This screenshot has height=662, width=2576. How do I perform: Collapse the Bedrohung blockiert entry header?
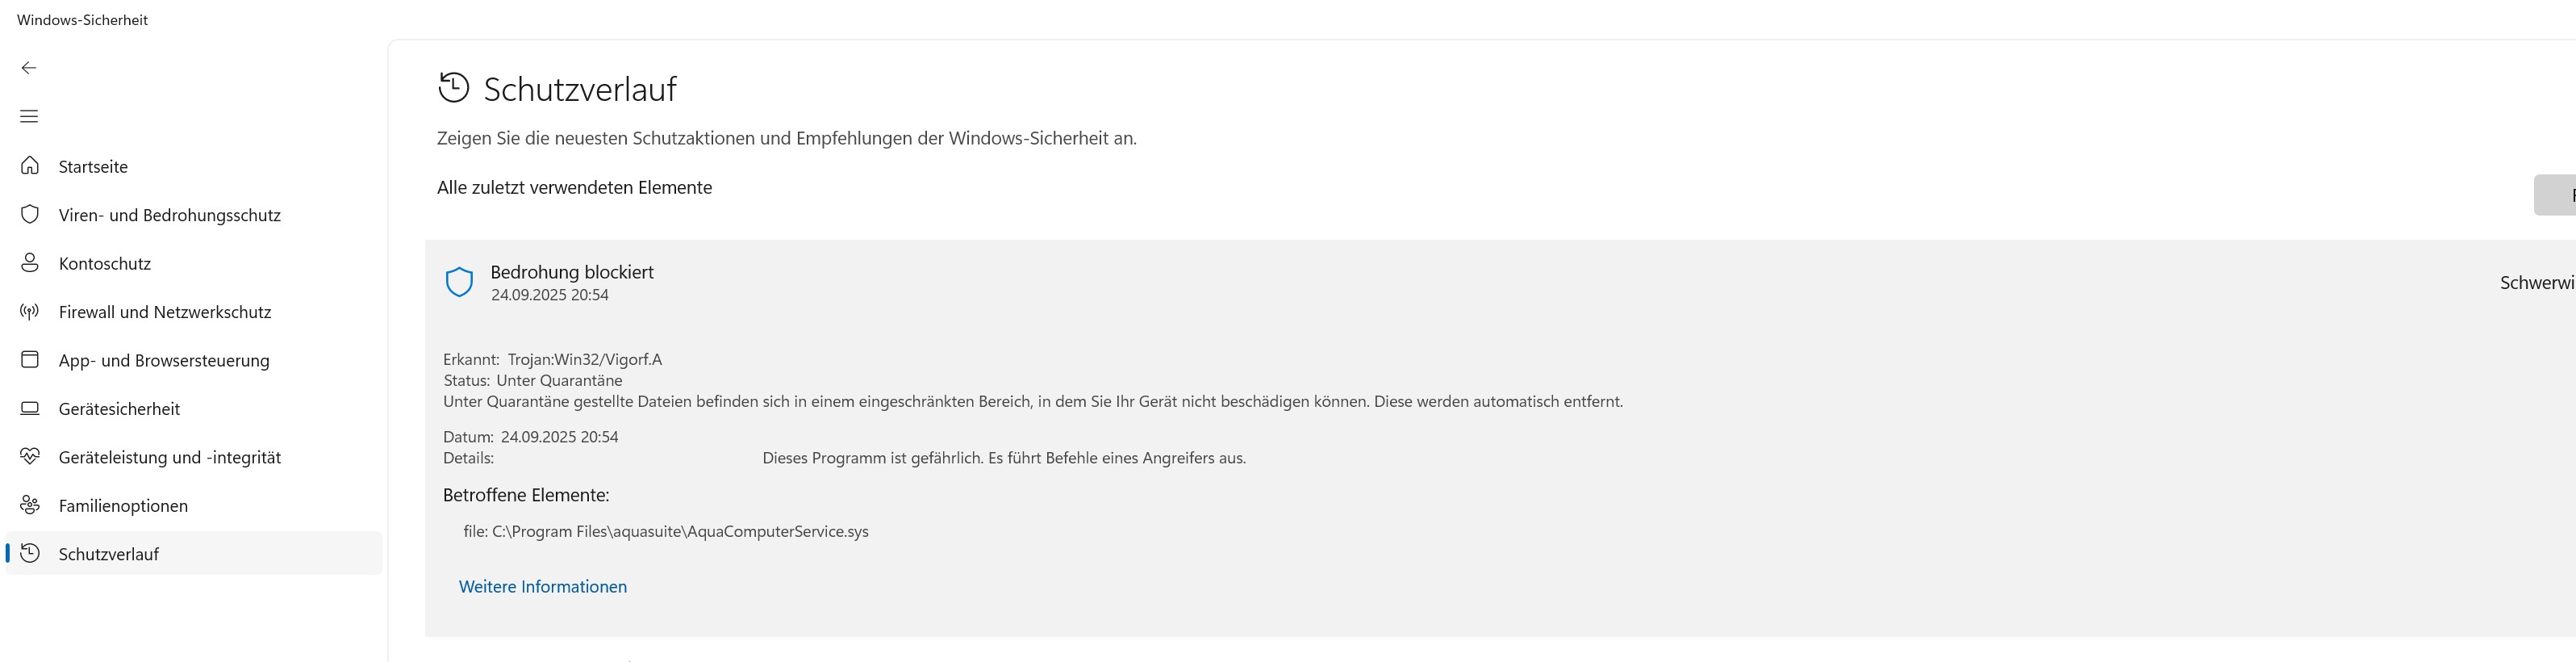[572, 273]
